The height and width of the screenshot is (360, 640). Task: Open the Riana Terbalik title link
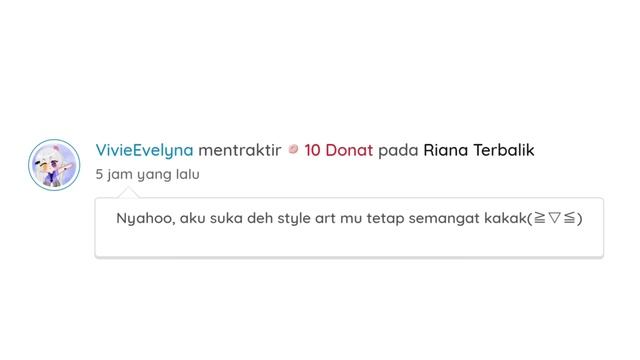click(479, 150)
